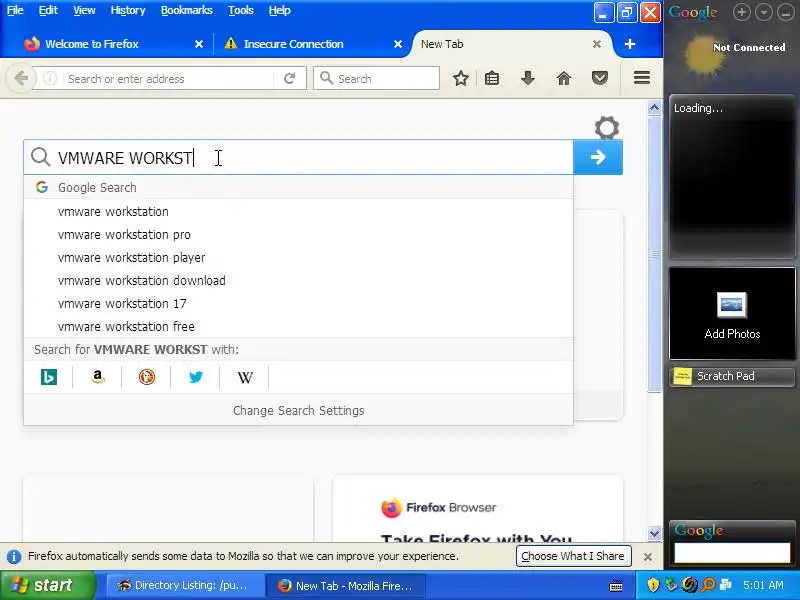Image resolution: width=800 pixels, height=600 pixels.
Task: Open the Downloads arrow icon
Action: click(528, 79)
